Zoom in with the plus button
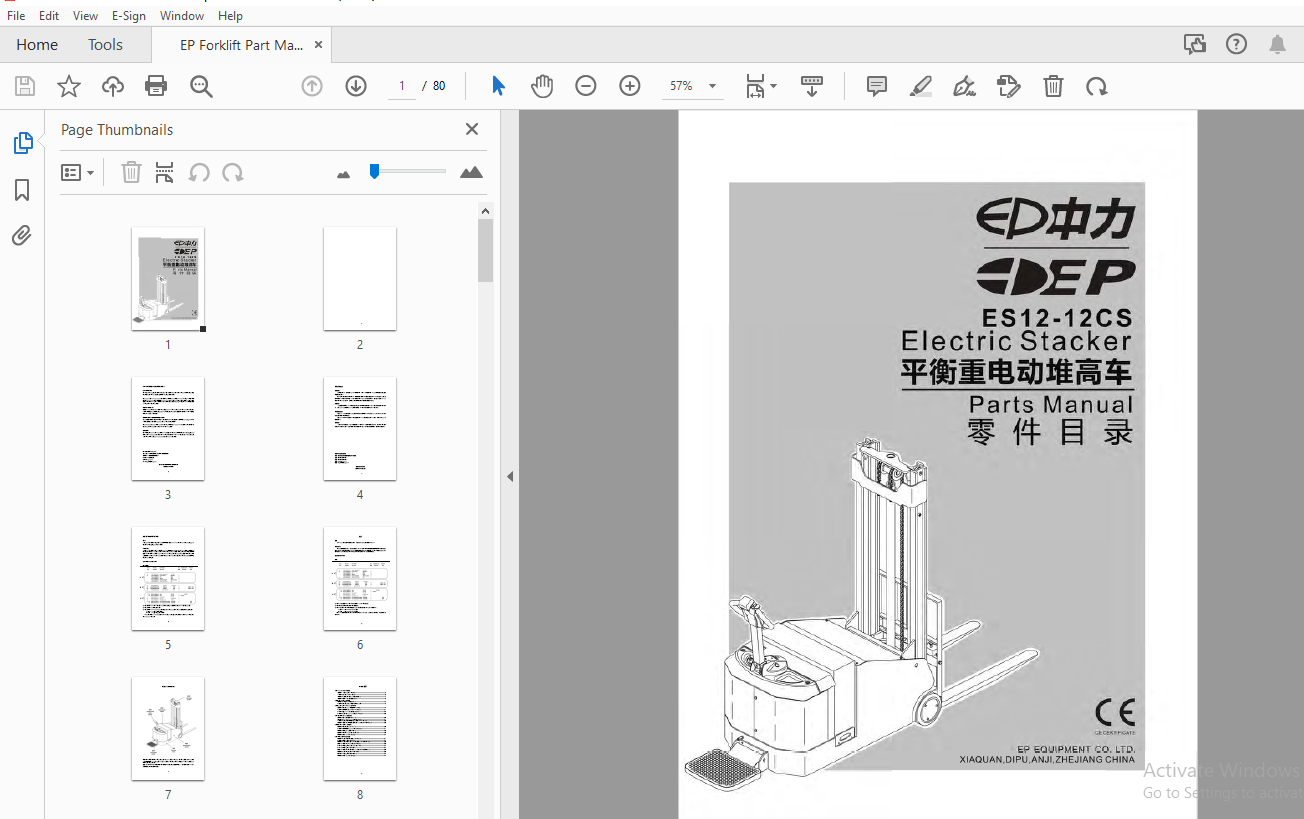The width and height of the screenshot is (1304, 819). 630,86
